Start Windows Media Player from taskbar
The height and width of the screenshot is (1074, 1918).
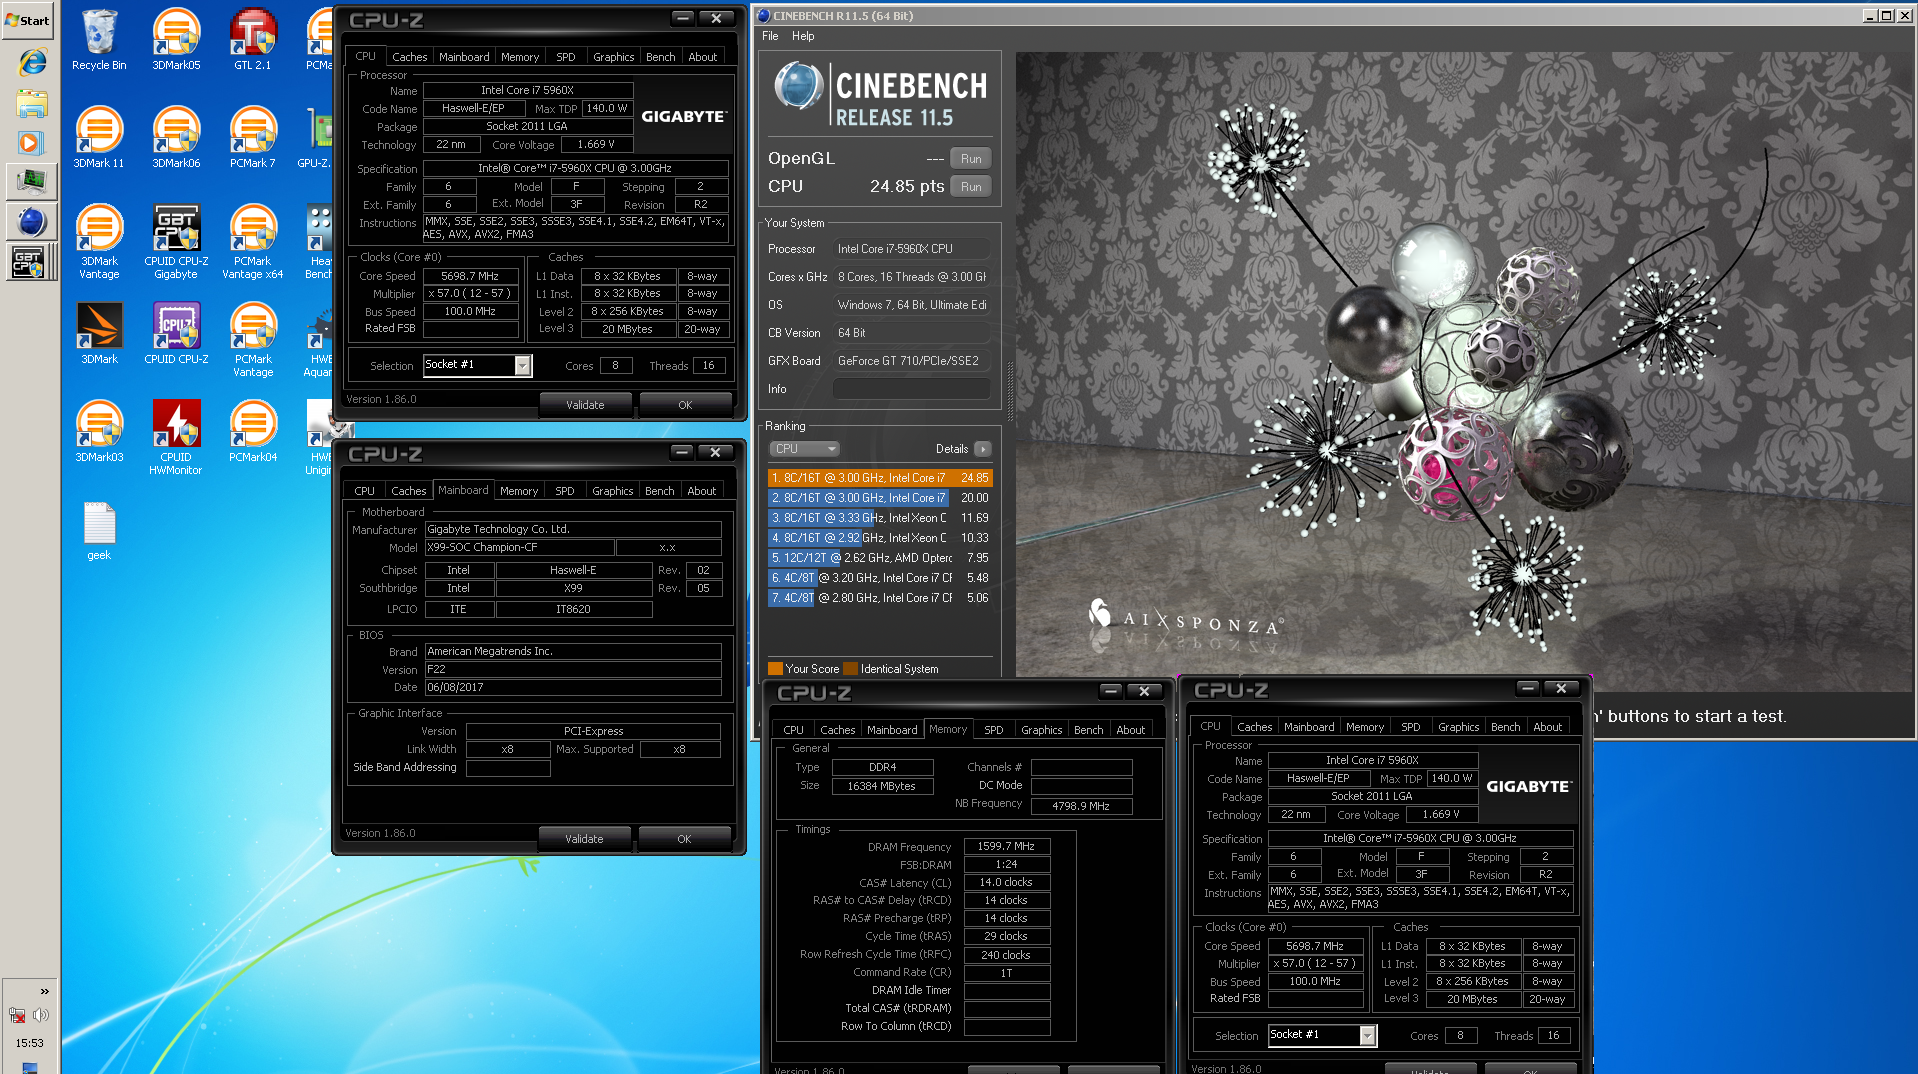coord(31,142)
